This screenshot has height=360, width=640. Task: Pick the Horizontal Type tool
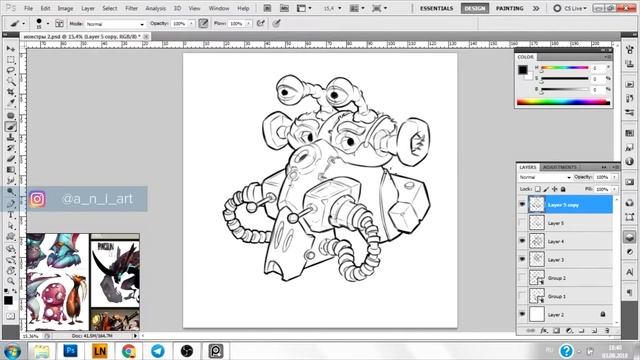coord(11,215)
